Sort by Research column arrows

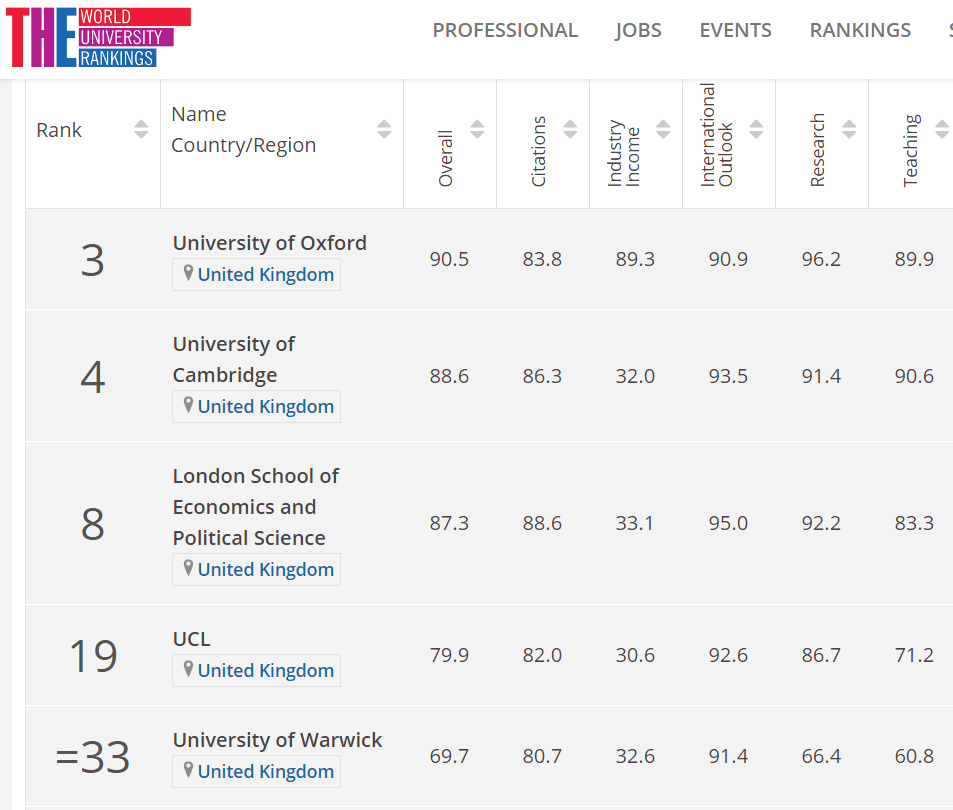849,129
